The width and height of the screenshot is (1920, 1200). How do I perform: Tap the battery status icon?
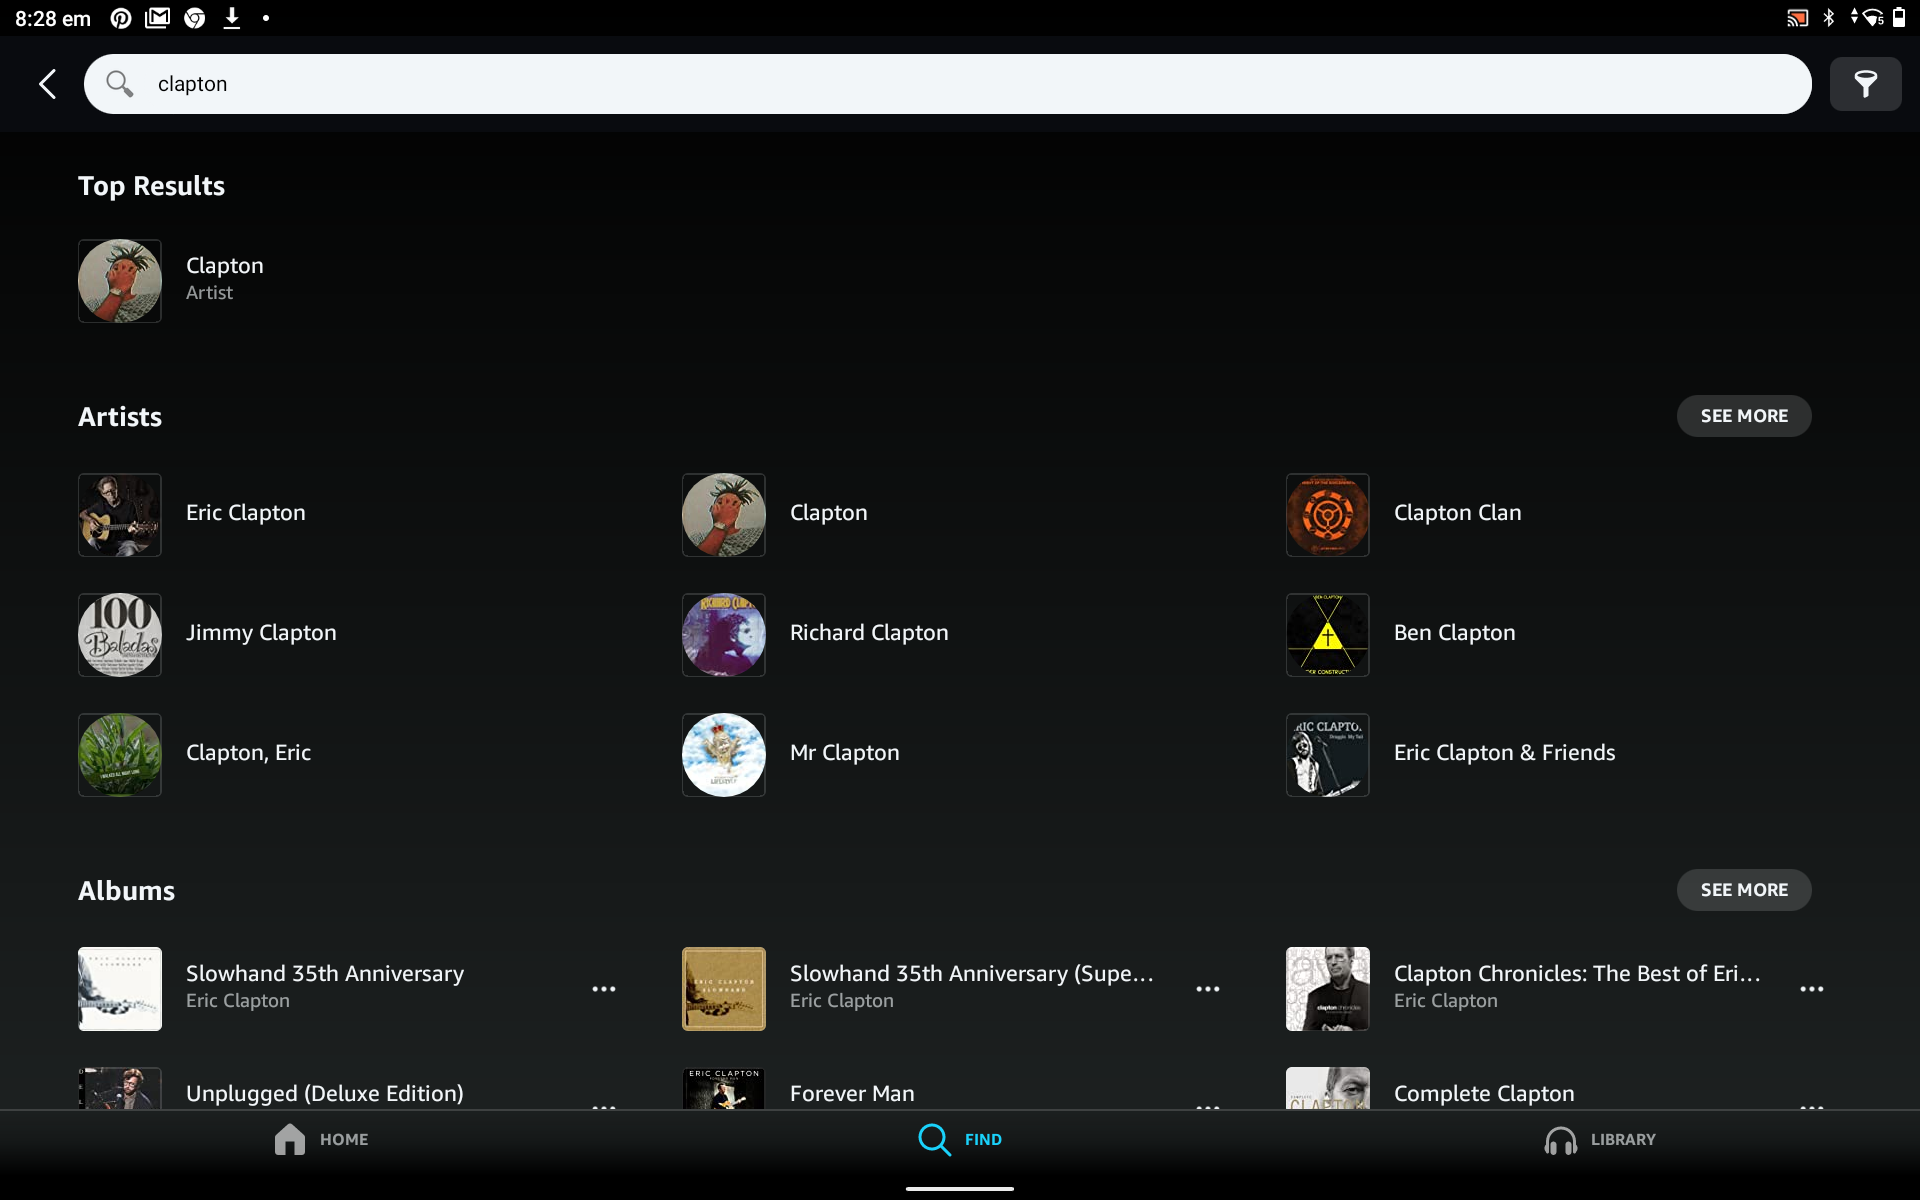pyautogui.click(x=1899, y=17)
